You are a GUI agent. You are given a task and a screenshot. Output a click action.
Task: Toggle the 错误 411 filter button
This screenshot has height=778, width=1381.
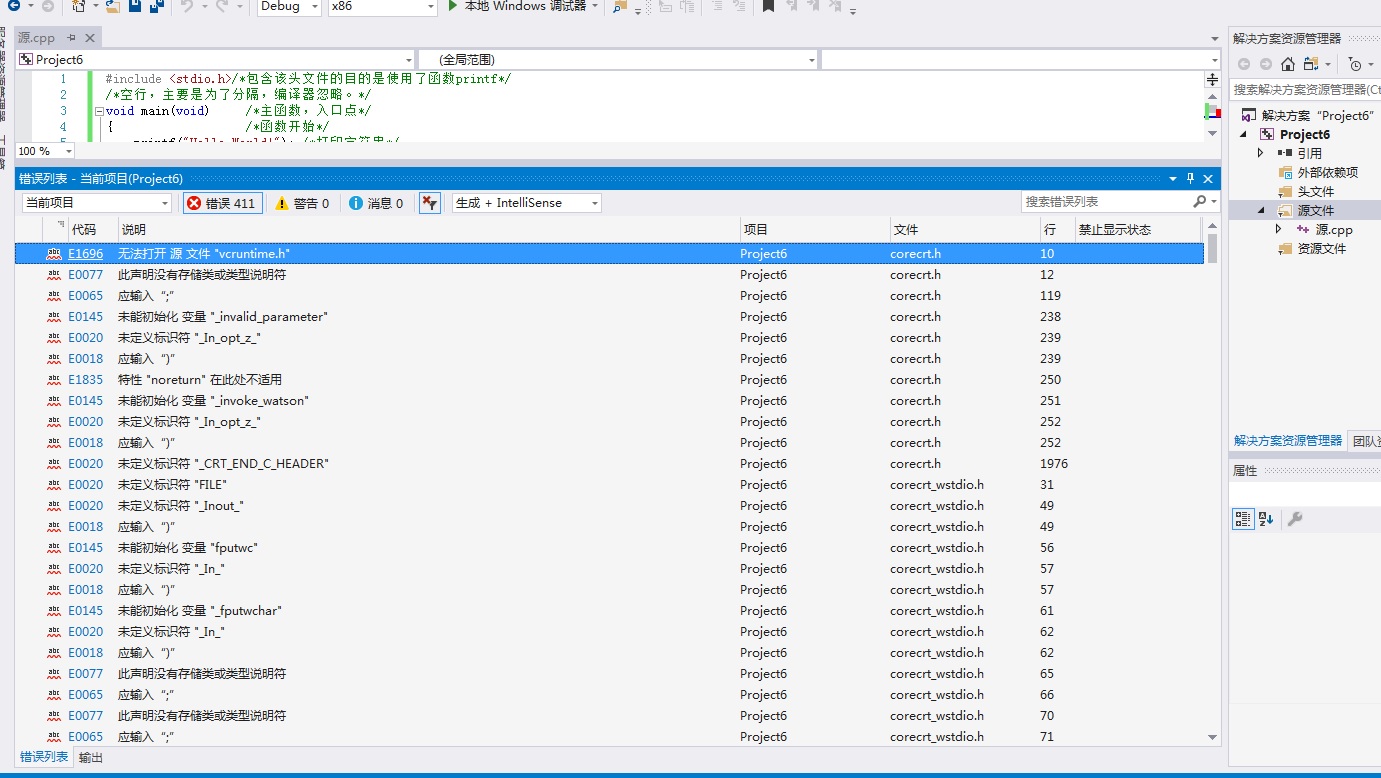(222, 203)
